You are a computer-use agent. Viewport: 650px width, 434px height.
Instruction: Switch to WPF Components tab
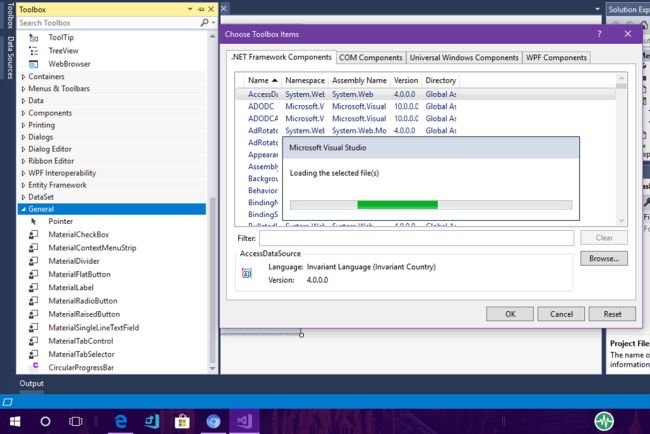tap(556, 58)
